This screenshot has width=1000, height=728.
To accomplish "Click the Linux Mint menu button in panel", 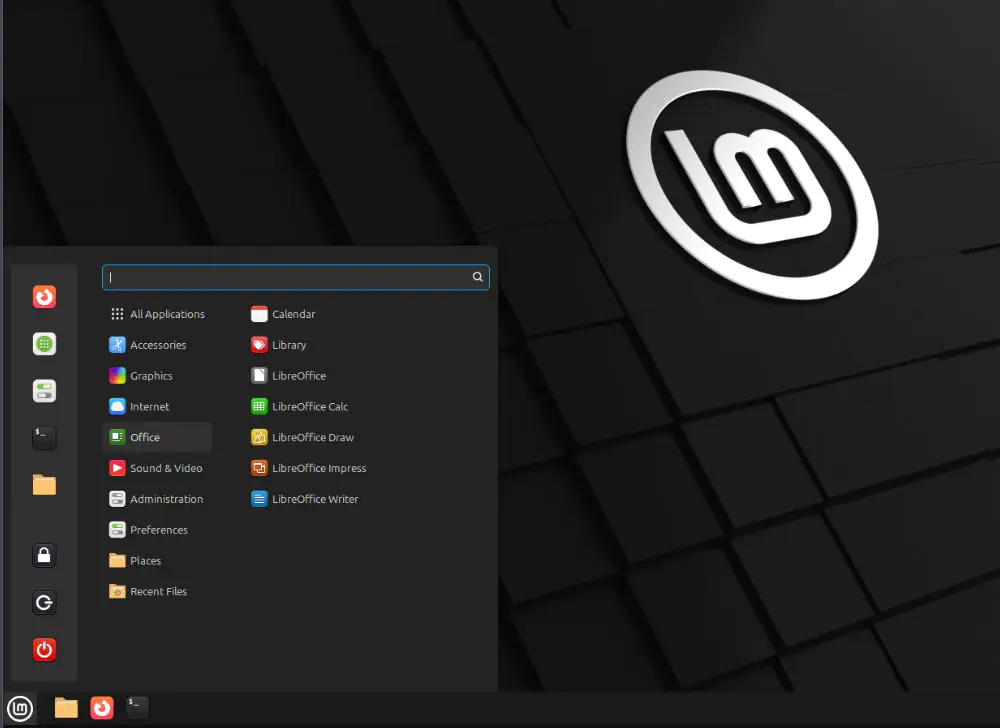I will 19,708.
